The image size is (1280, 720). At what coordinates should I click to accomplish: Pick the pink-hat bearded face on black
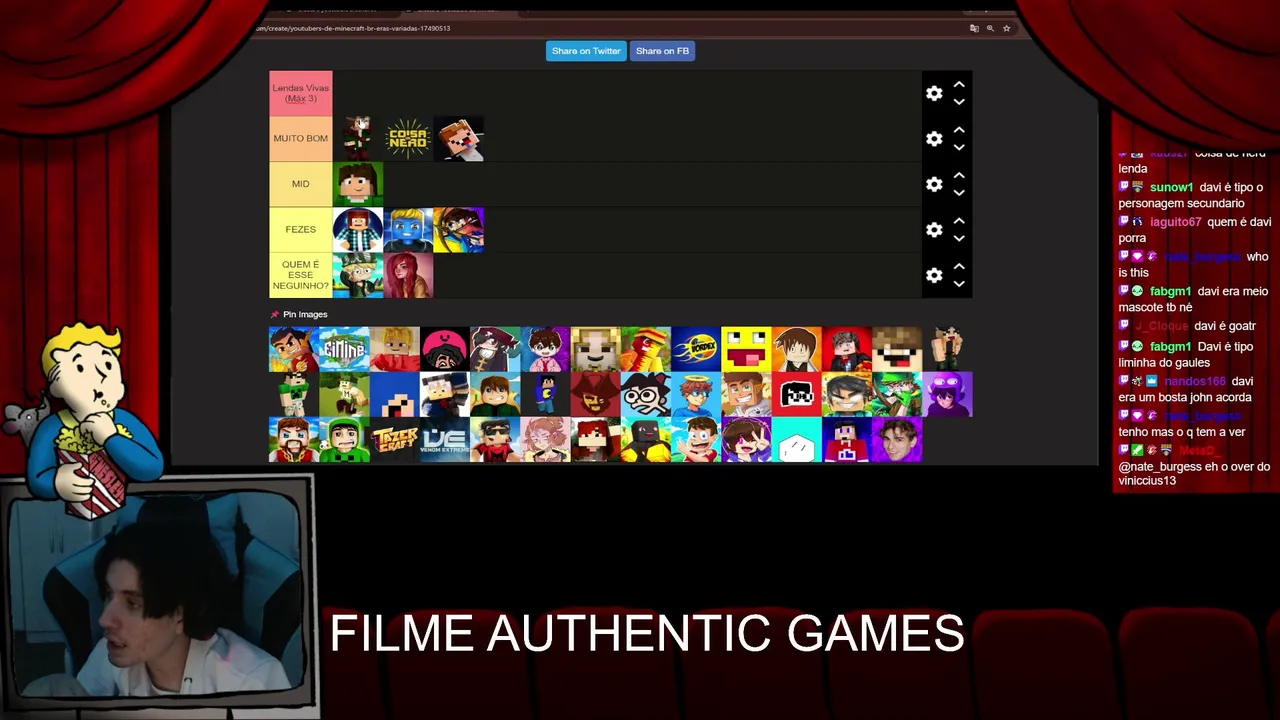(x=445, y=349)
